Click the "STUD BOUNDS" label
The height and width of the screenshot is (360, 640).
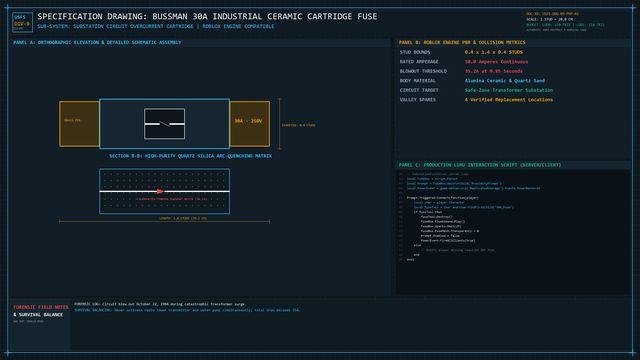tap(415, 52)
